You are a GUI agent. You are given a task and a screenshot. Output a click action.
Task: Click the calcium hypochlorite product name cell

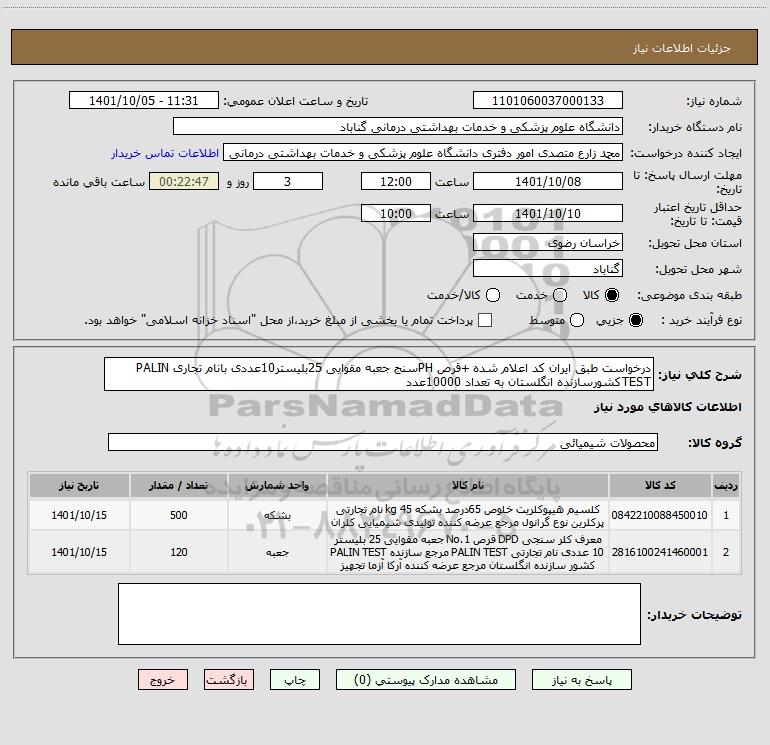coord(468,515)
